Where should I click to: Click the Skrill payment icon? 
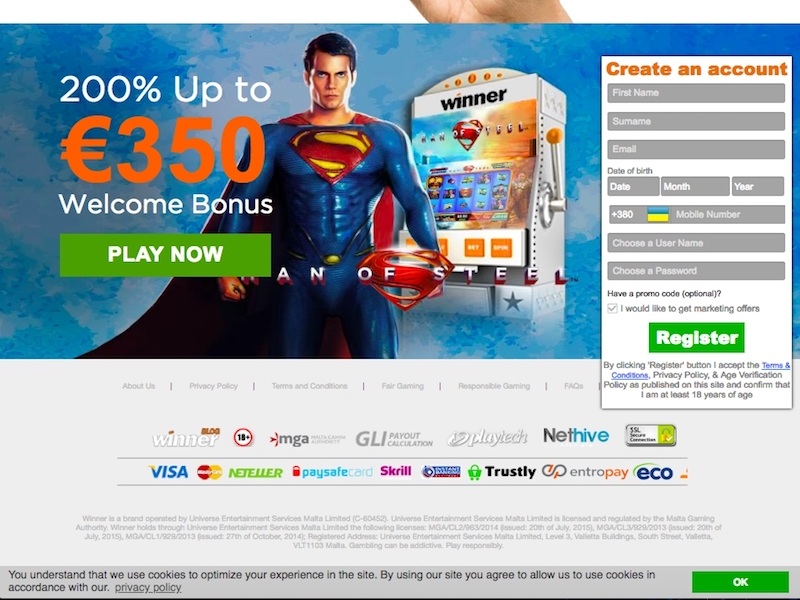click(395, 471)
